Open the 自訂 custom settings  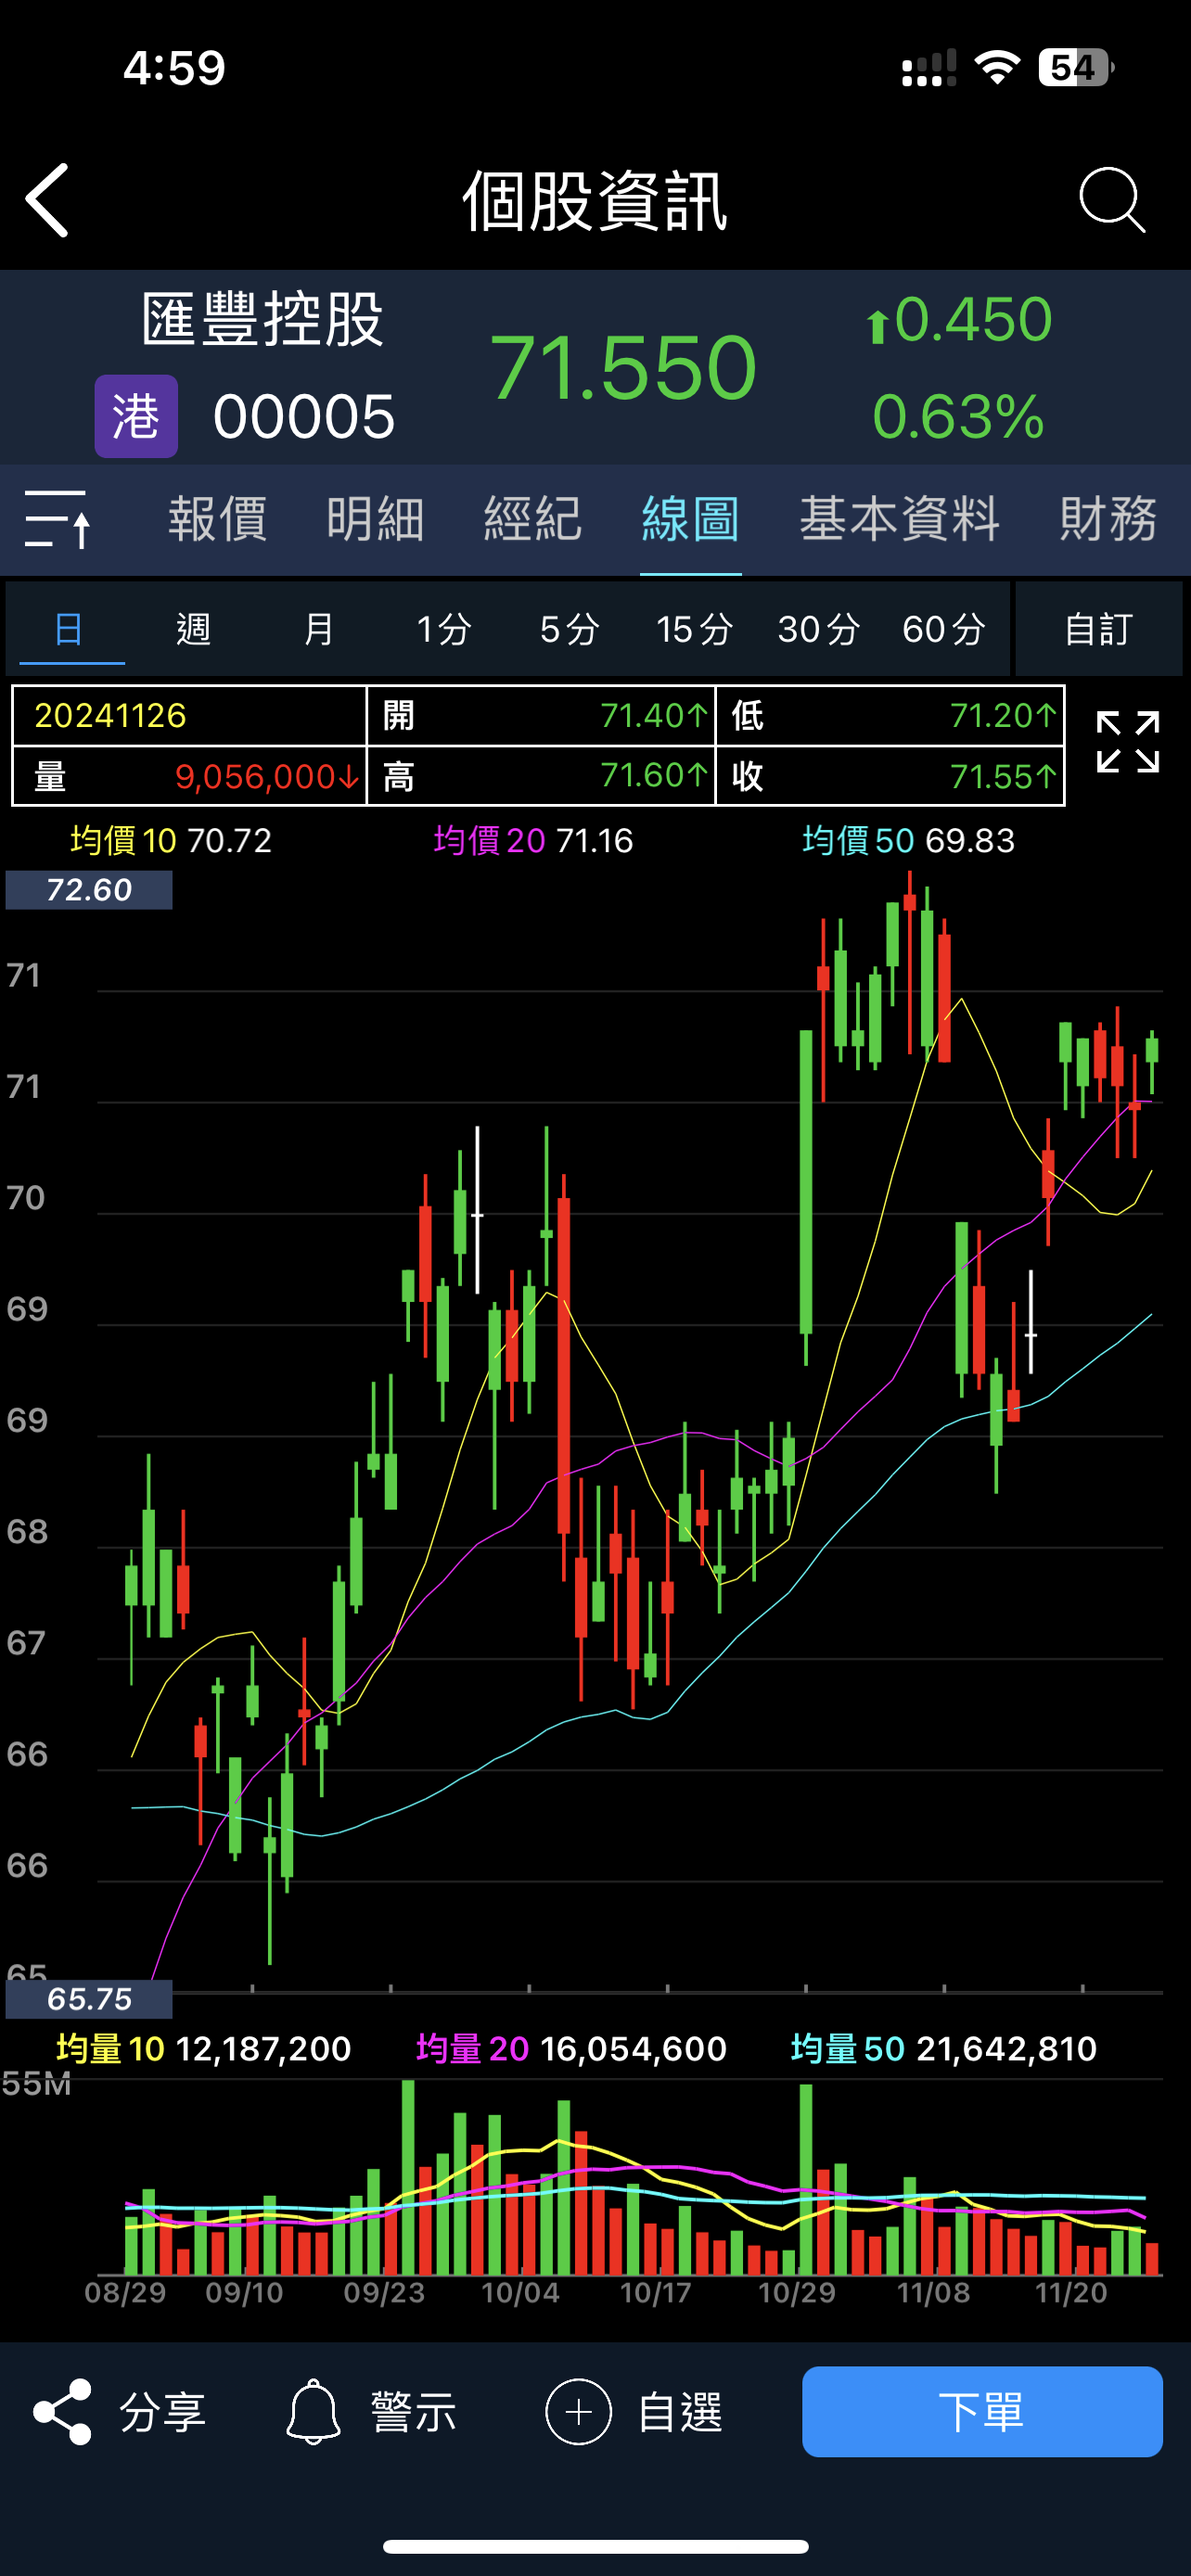[x=1099, y=629]
